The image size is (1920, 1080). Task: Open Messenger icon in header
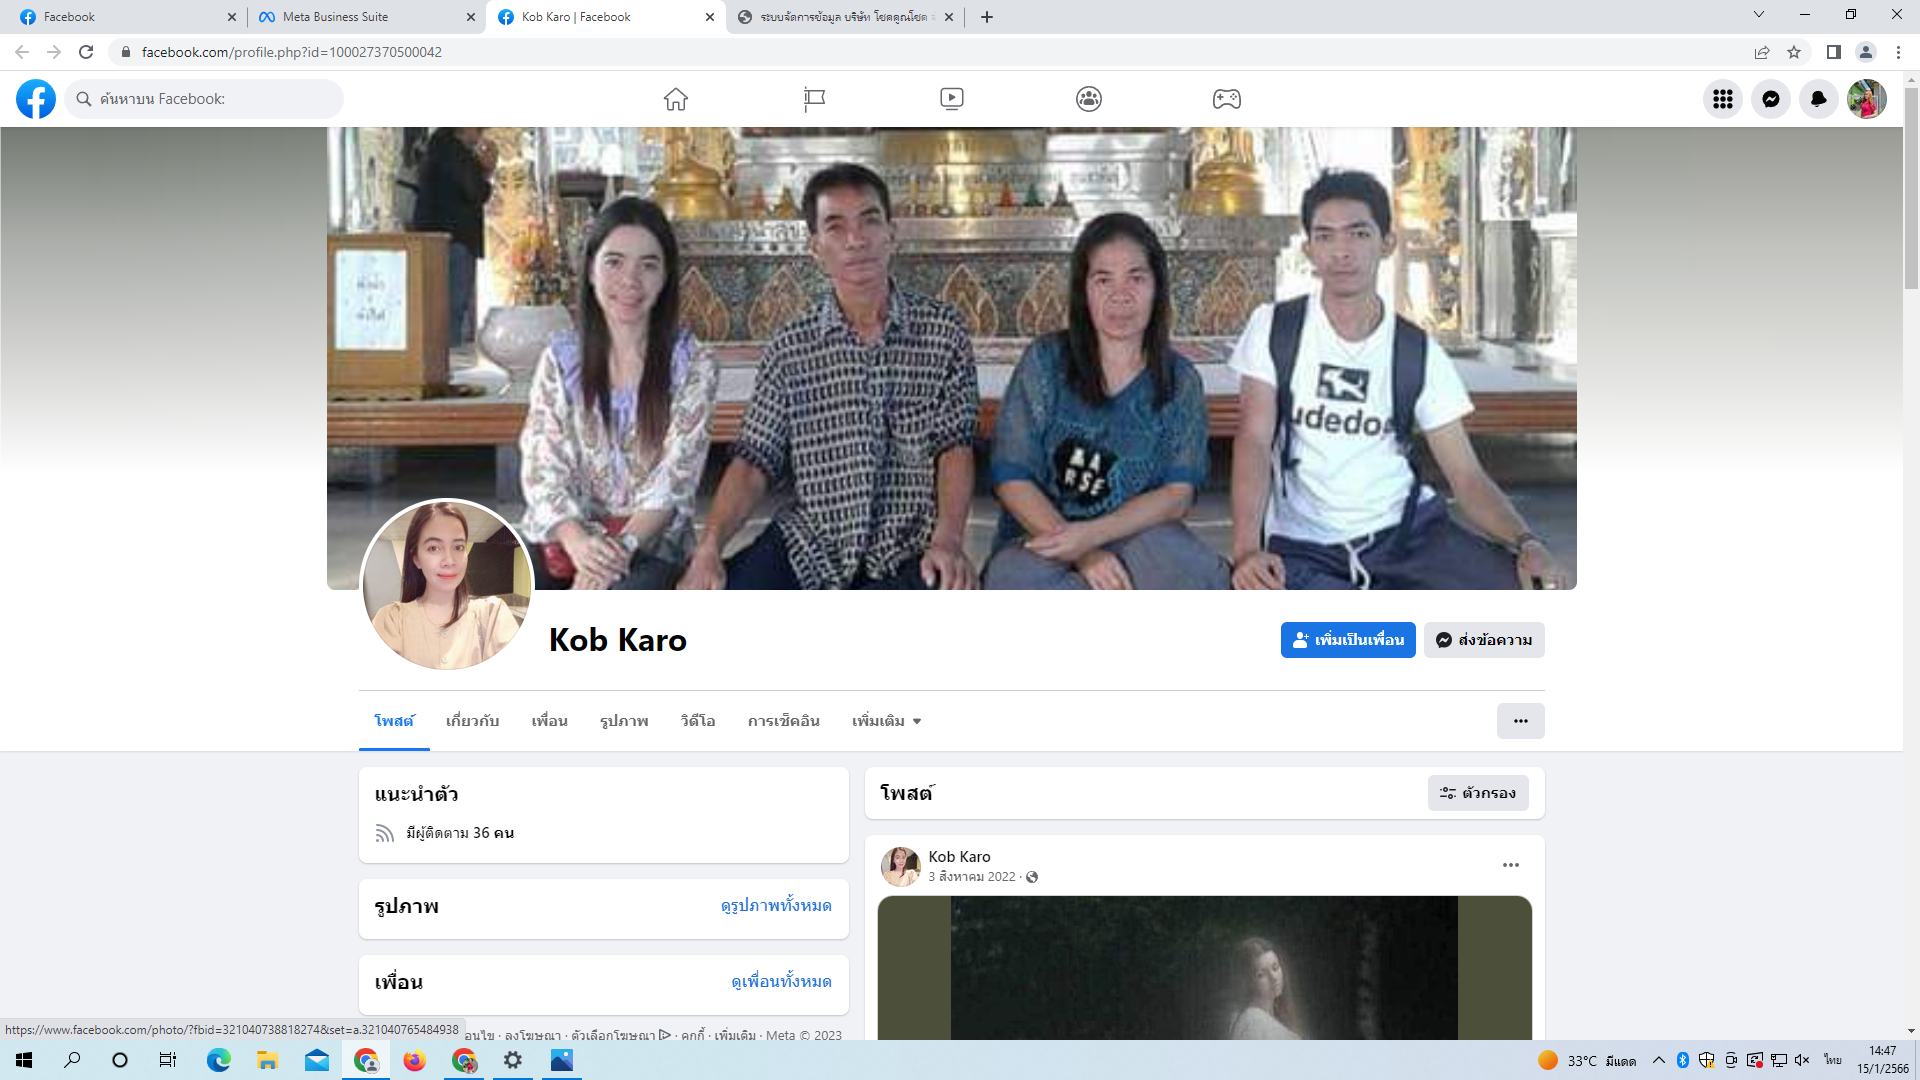[x=1770, y=99]
